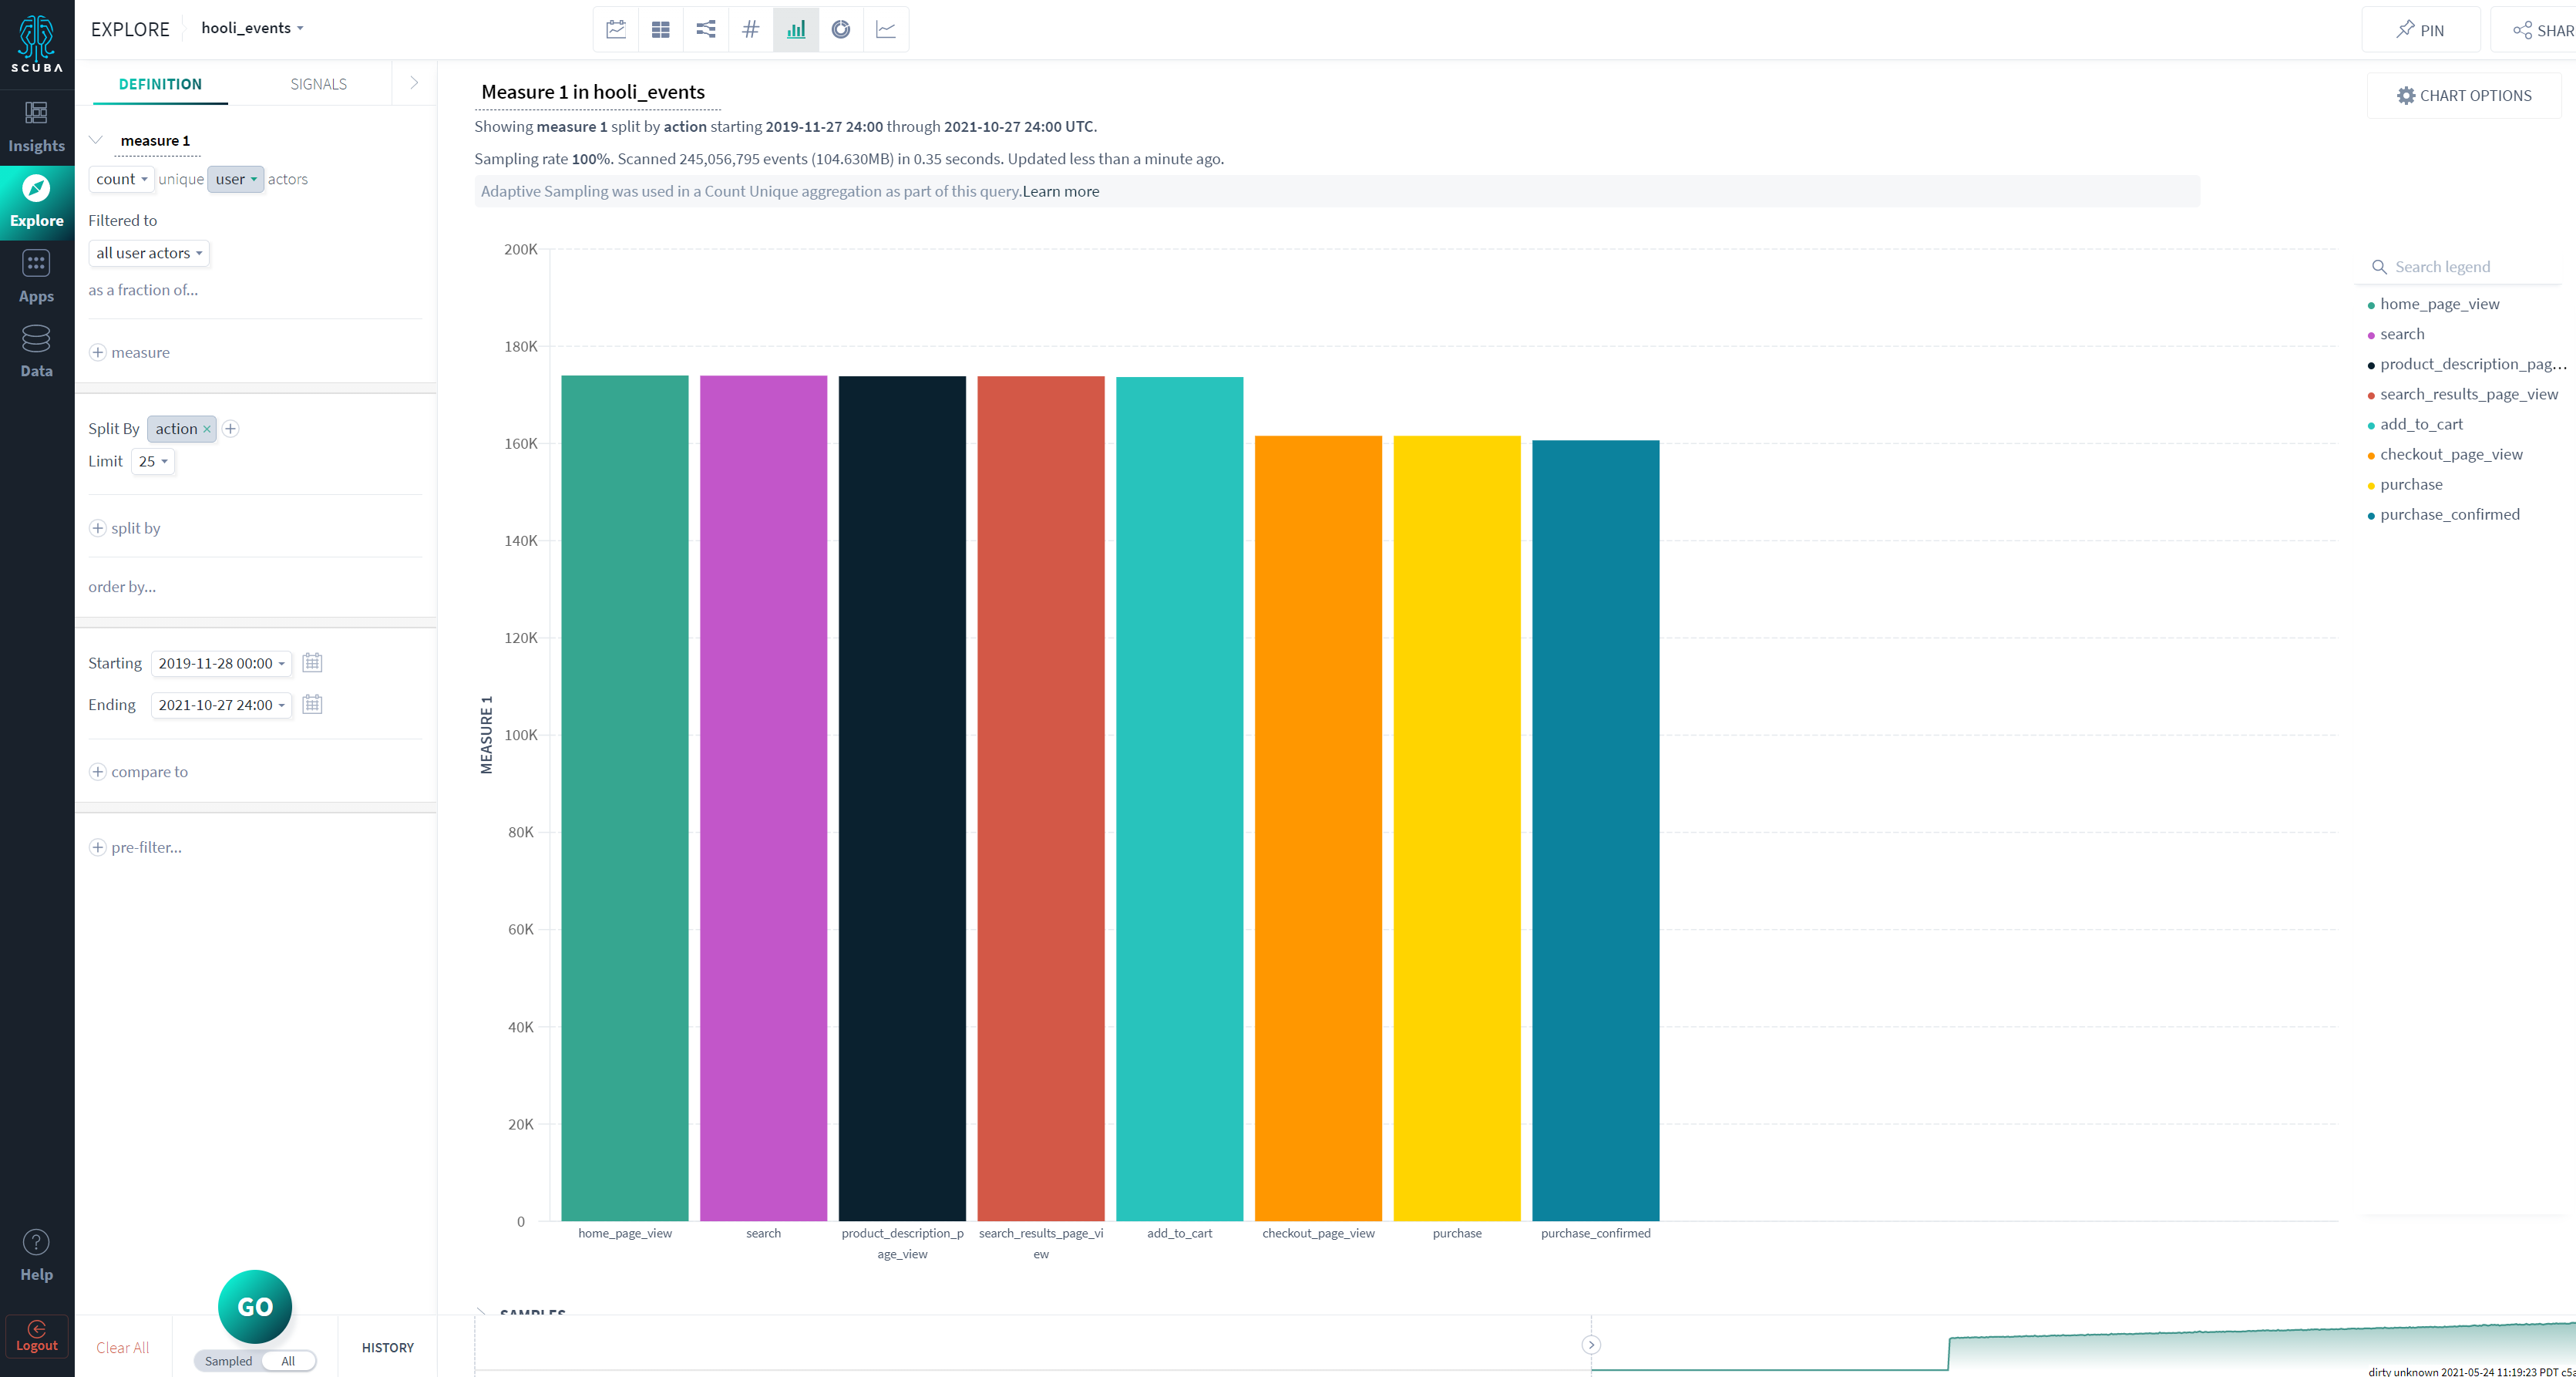The image size is (2576, 1377).
Task: Open Explore in the sidebar
Action: [37, 202]
